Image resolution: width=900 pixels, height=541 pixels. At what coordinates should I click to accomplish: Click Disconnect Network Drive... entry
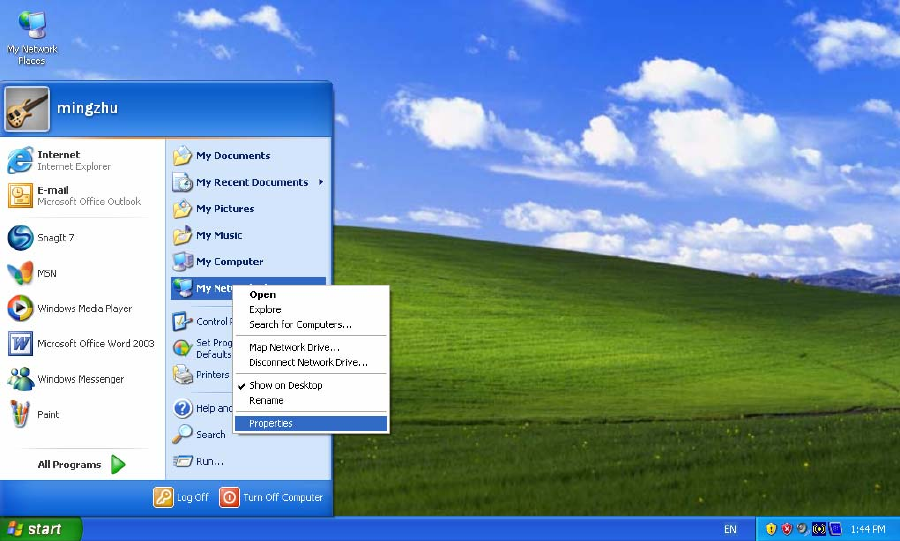tap(308, 363)
